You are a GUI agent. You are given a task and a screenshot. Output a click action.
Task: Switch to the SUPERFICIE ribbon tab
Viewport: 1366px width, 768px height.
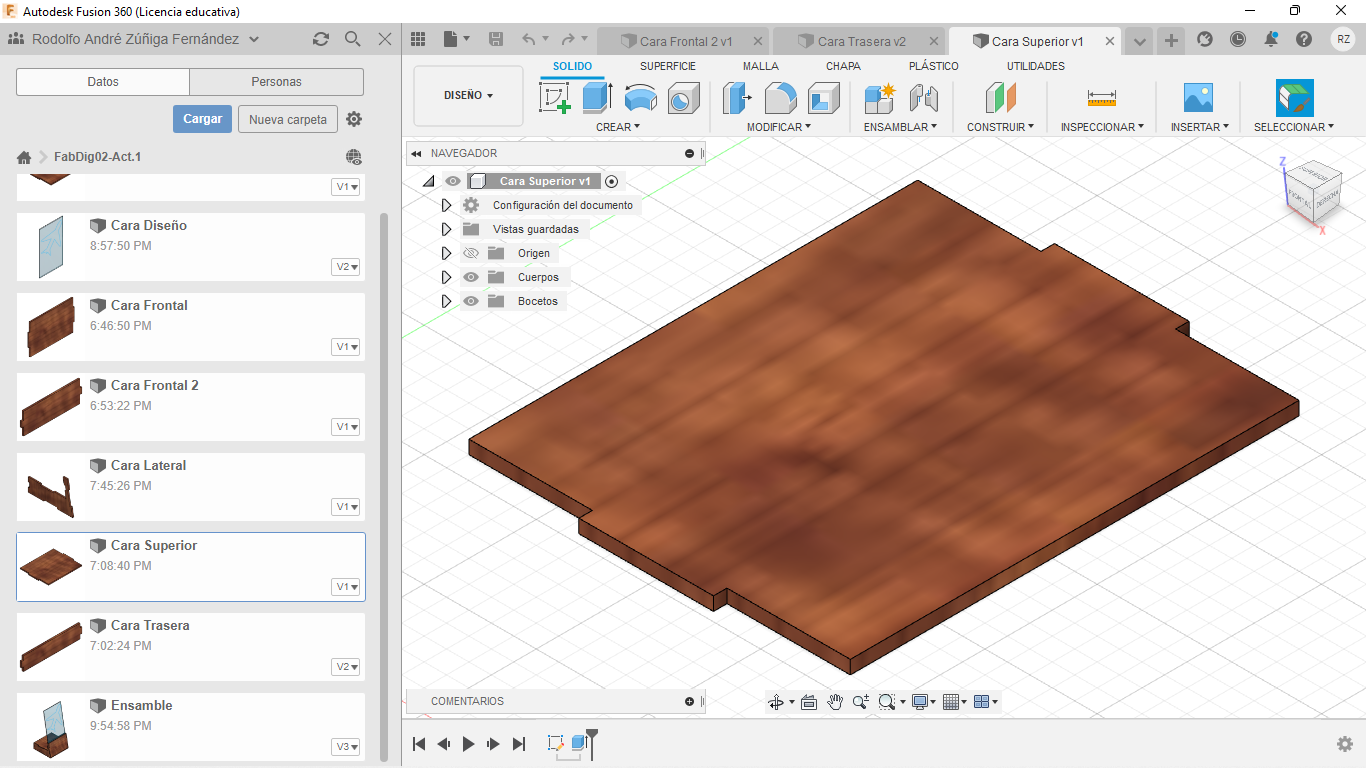[x=667, y=66]
